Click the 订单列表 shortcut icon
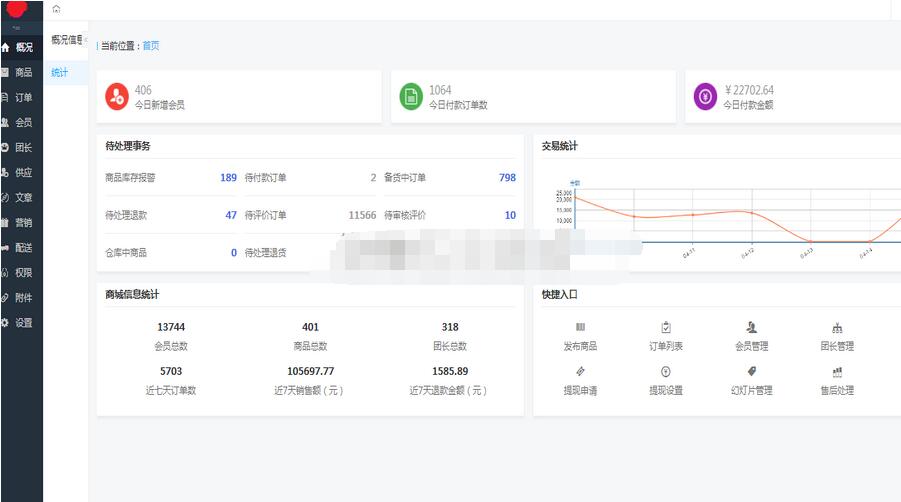Screen dimensions: 901x502 click(x=666, y=327)
